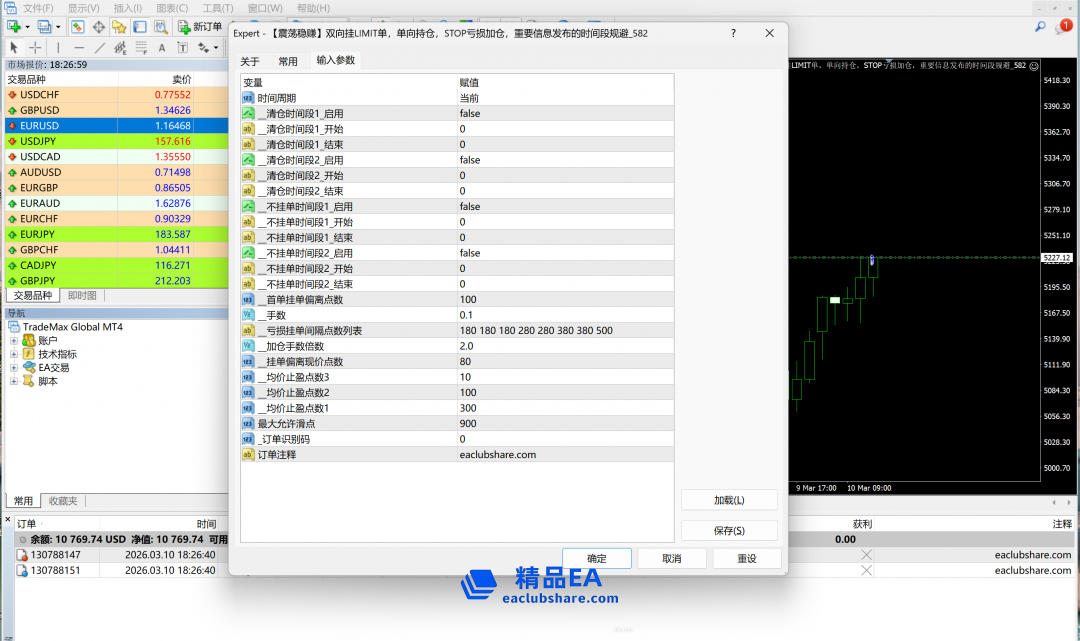The image size is (1080, 641).
Task: Select the crosshair cursor tool
Action: click(35, 47)
